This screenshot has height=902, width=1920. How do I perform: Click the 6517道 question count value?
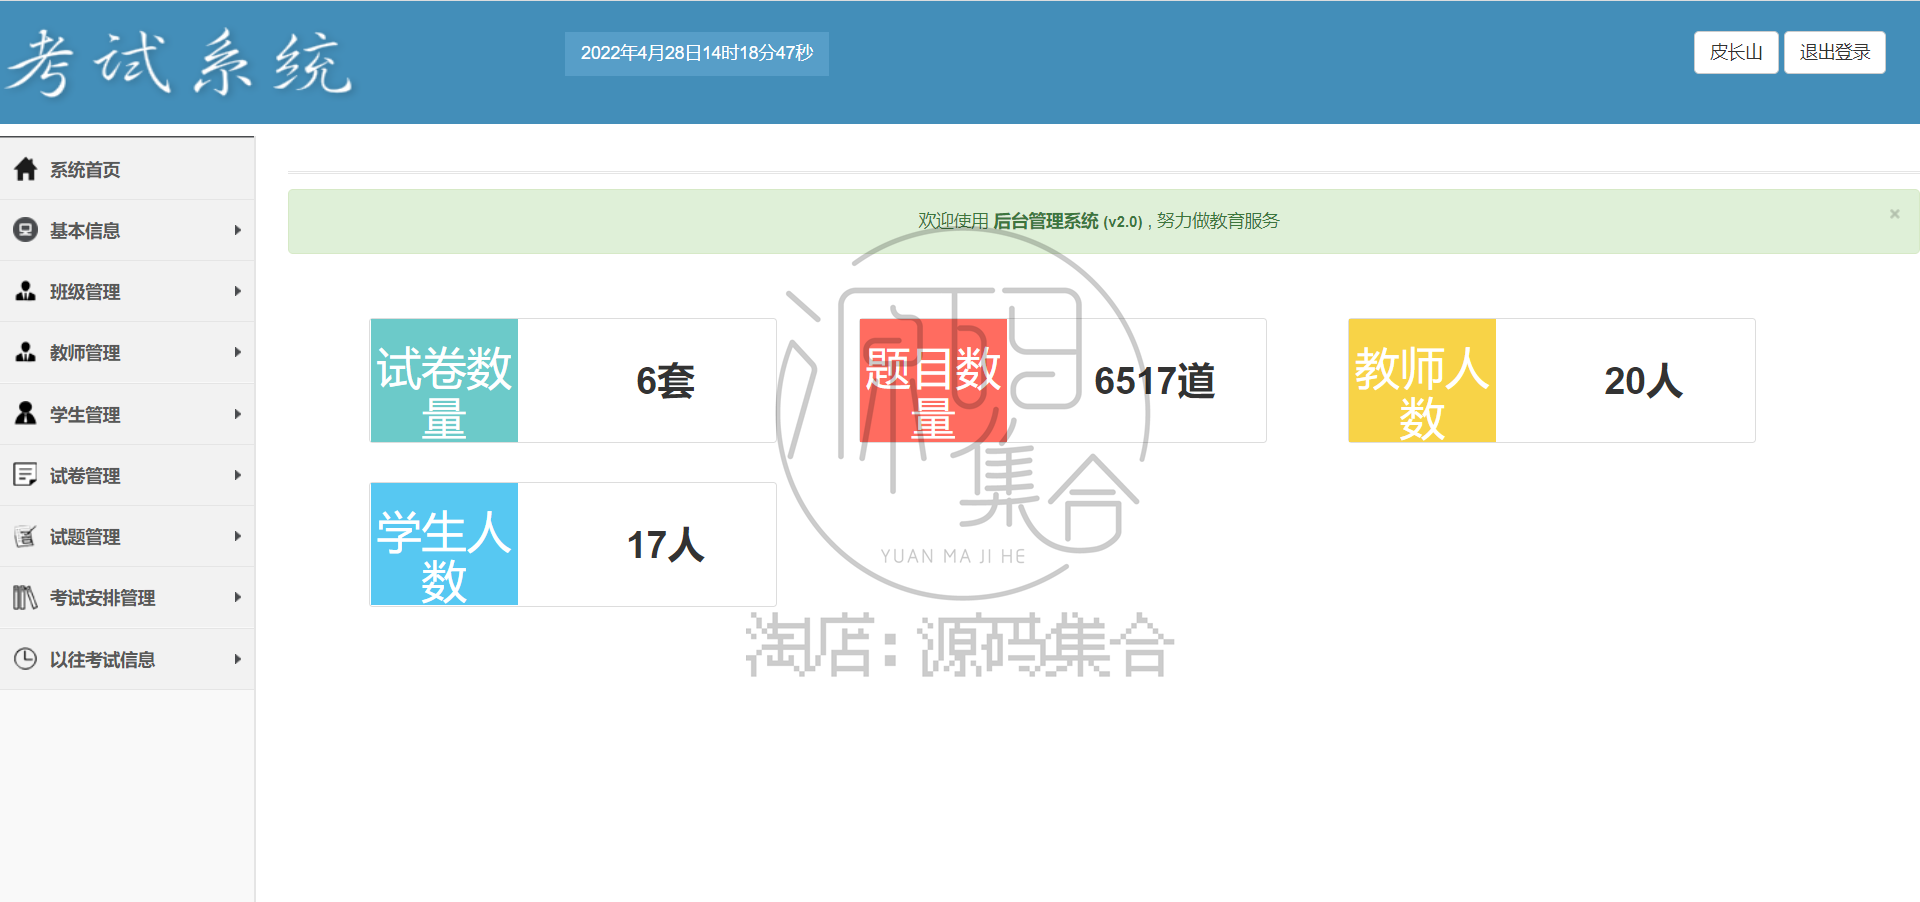pyautogui.click(x=1154, y=381)
